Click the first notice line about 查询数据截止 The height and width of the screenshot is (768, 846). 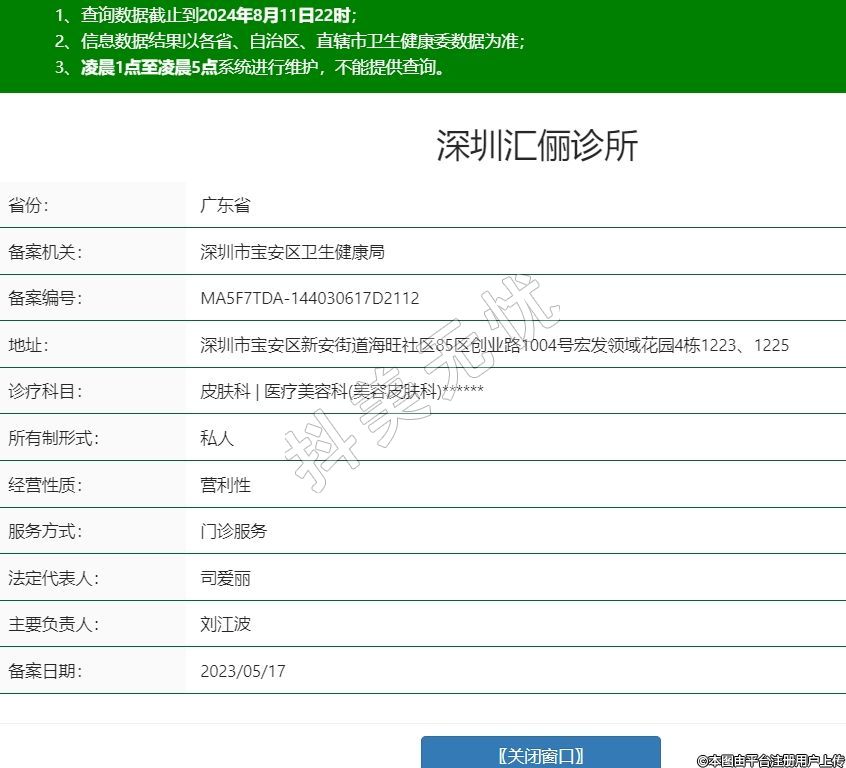(x=206, y=15)
